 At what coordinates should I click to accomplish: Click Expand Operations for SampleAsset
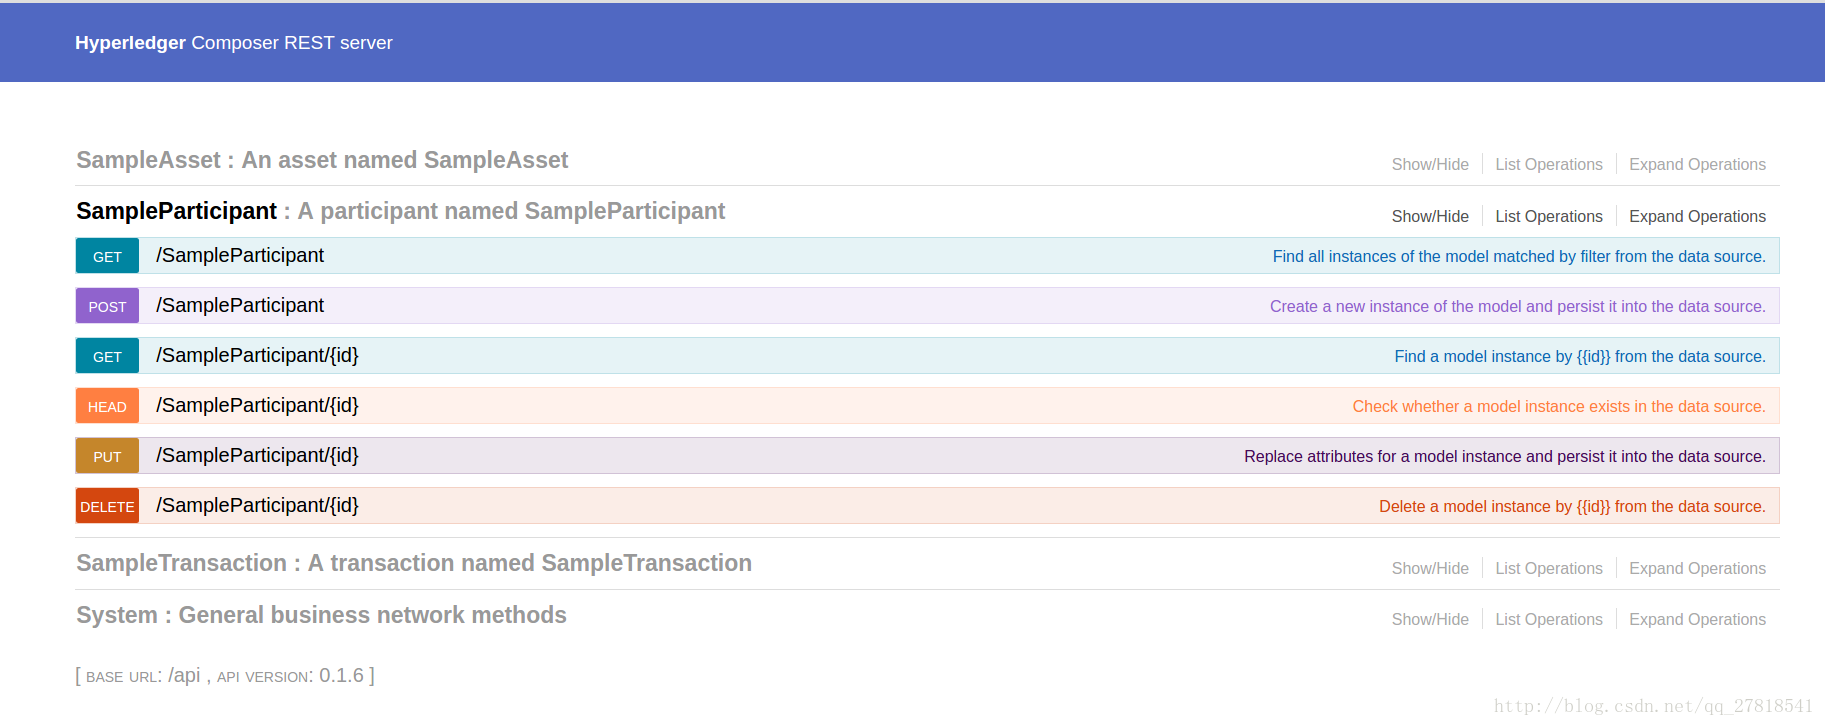click(1697, 165)
